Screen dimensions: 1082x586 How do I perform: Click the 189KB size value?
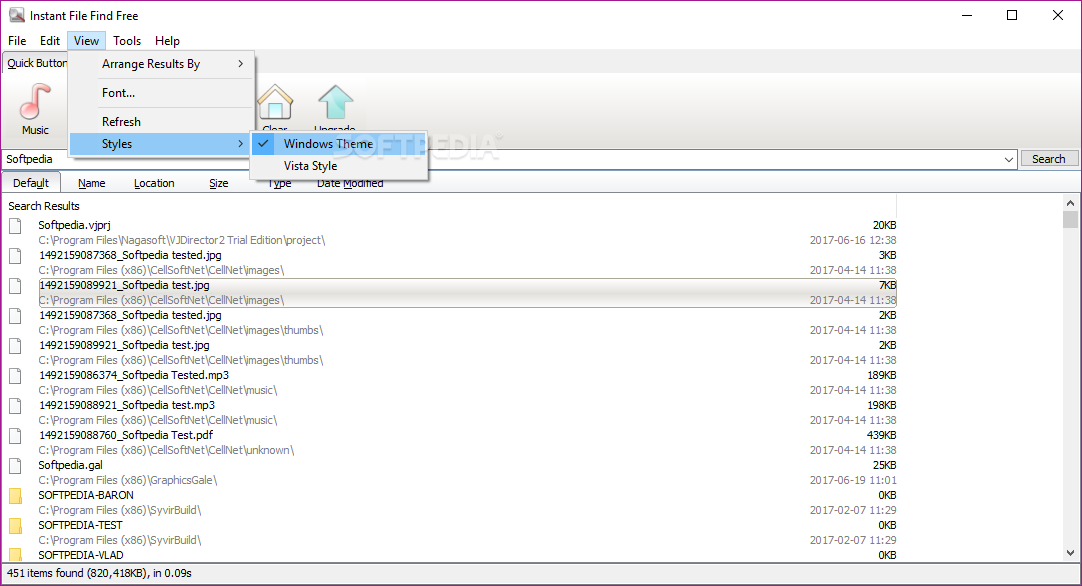click(882, 375)
